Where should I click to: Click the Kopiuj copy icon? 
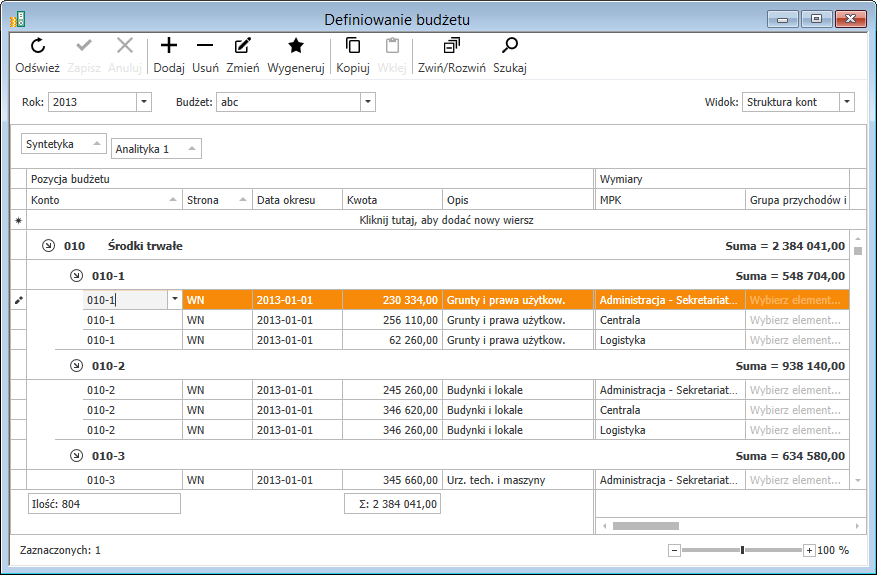tap(353, 46)
